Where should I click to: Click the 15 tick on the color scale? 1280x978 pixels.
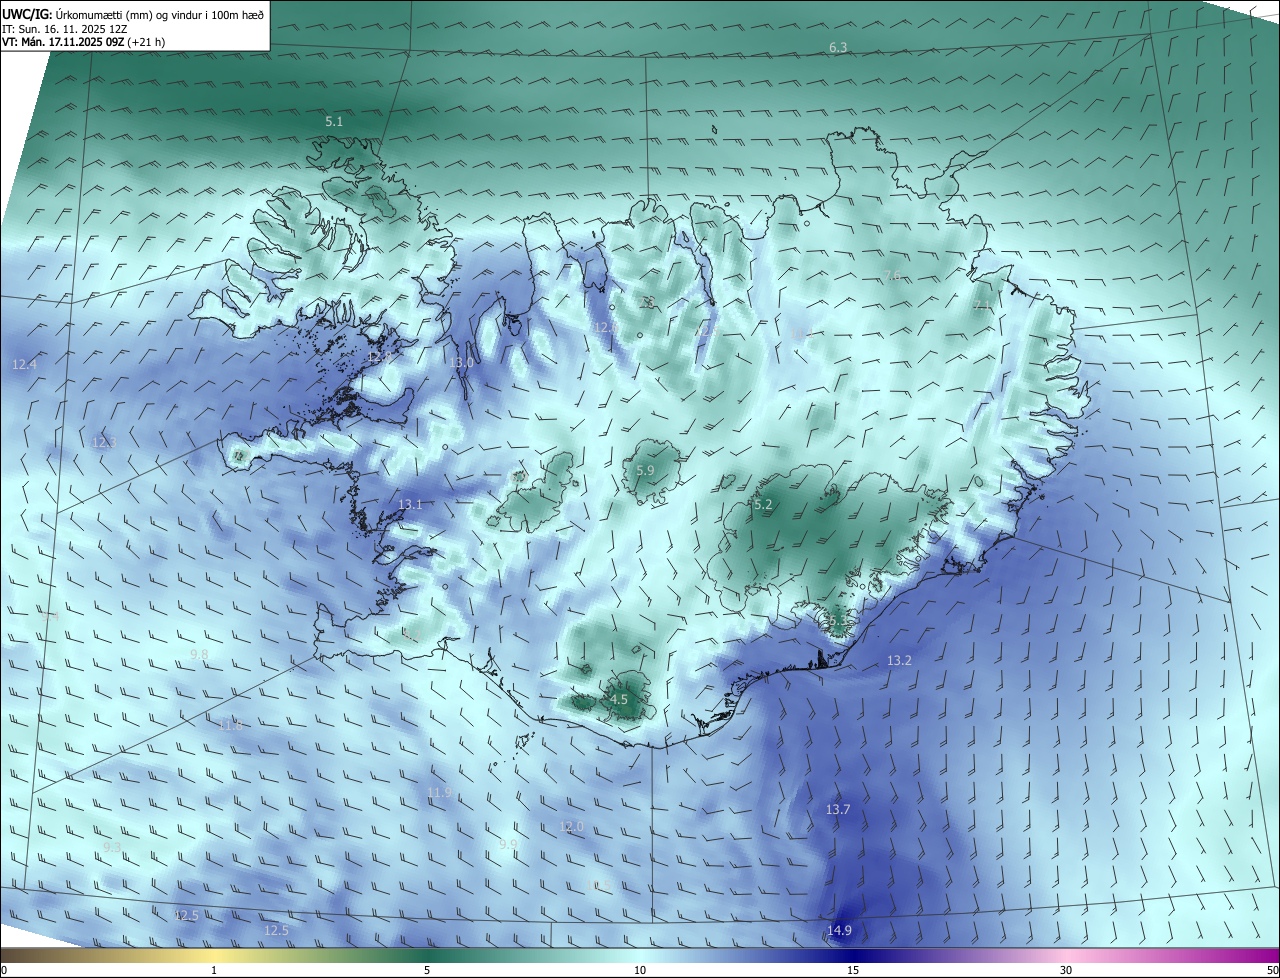point(853,970)
